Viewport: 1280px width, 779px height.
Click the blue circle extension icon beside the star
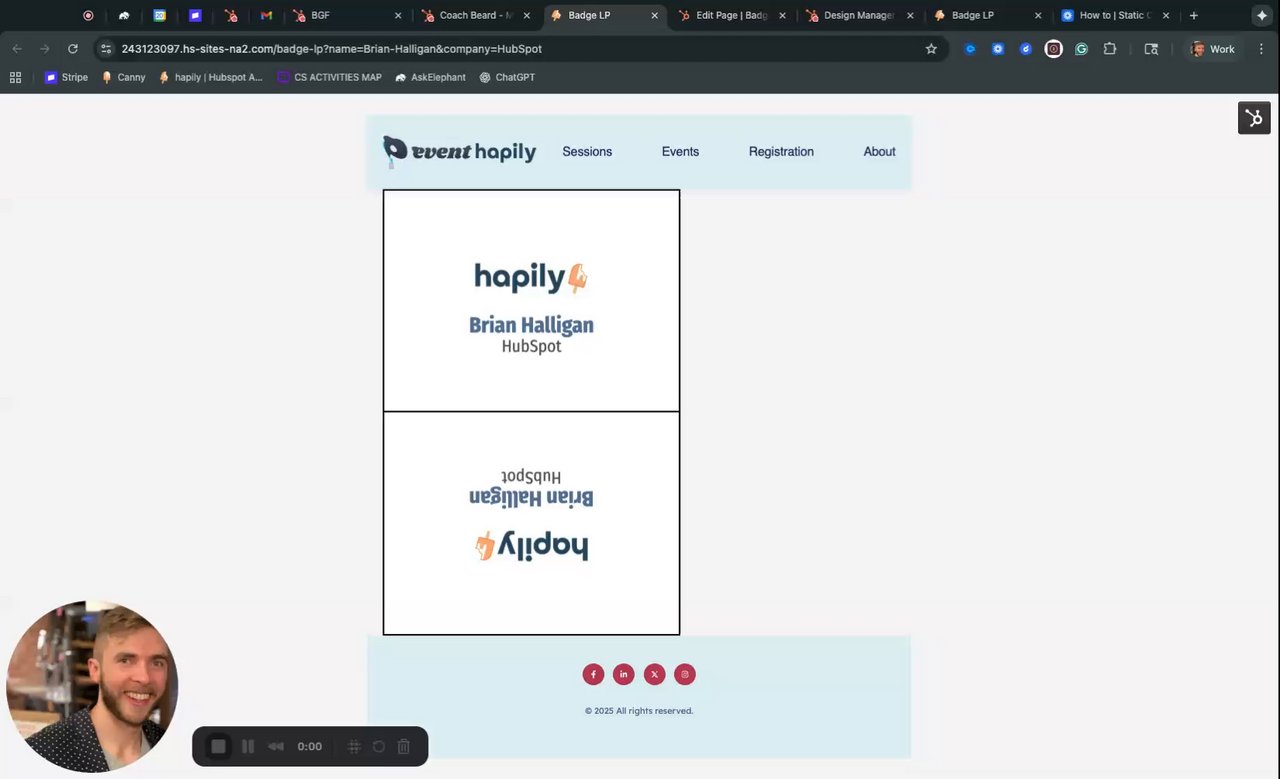pyautogui.click(x=969, y=49)
